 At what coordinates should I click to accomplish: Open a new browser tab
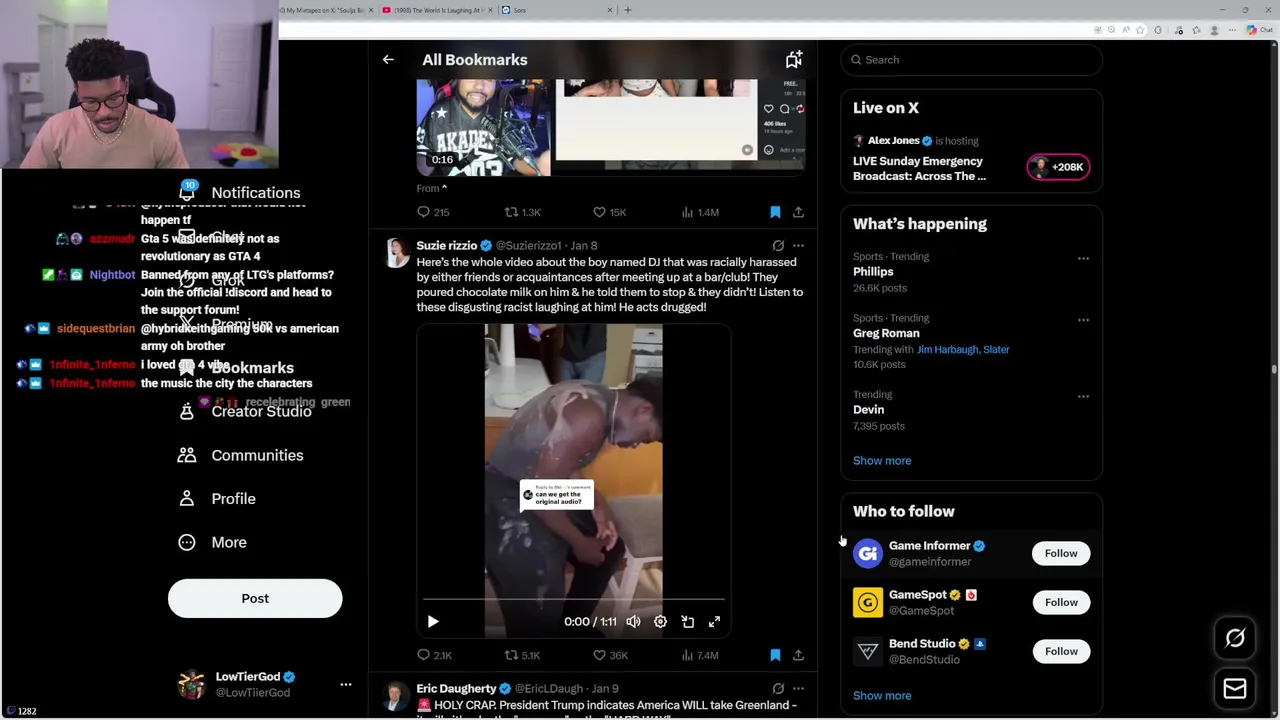pyautogui.click(x=628, y=10)
